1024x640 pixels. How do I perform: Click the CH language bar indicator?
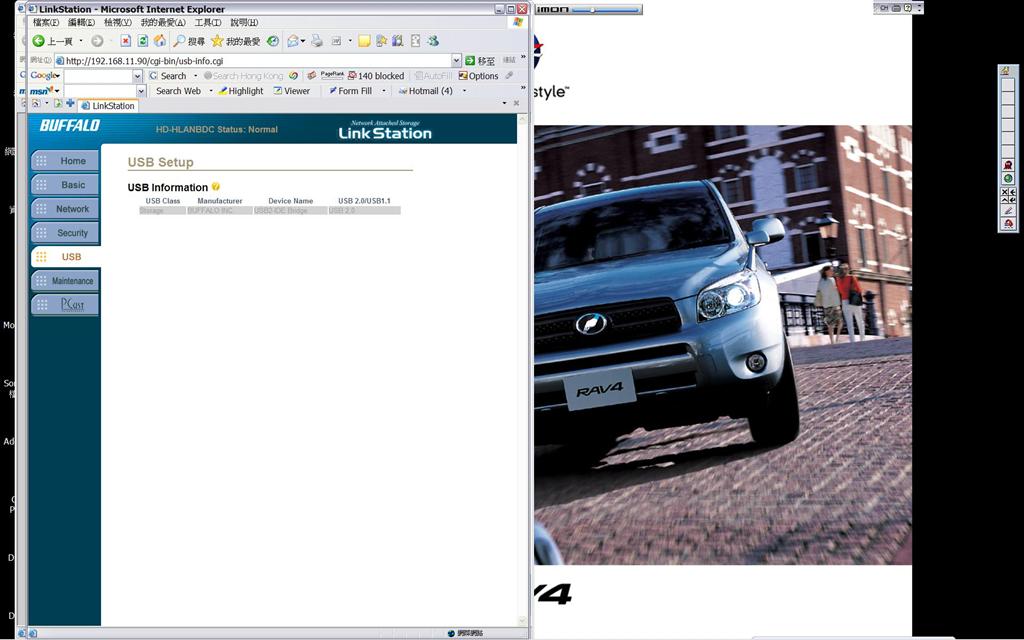tap(884, 8)
